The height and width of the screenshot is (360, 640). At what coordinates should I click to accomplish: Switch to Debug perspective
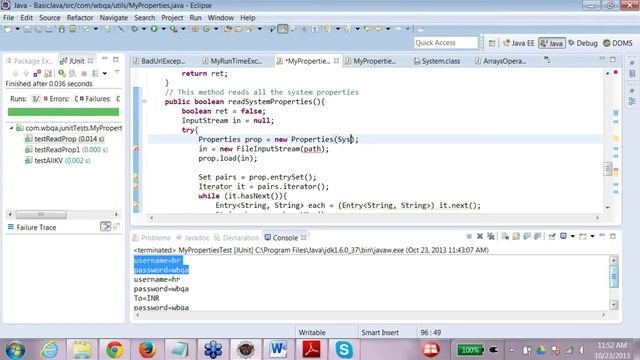[x=583, y=43]
